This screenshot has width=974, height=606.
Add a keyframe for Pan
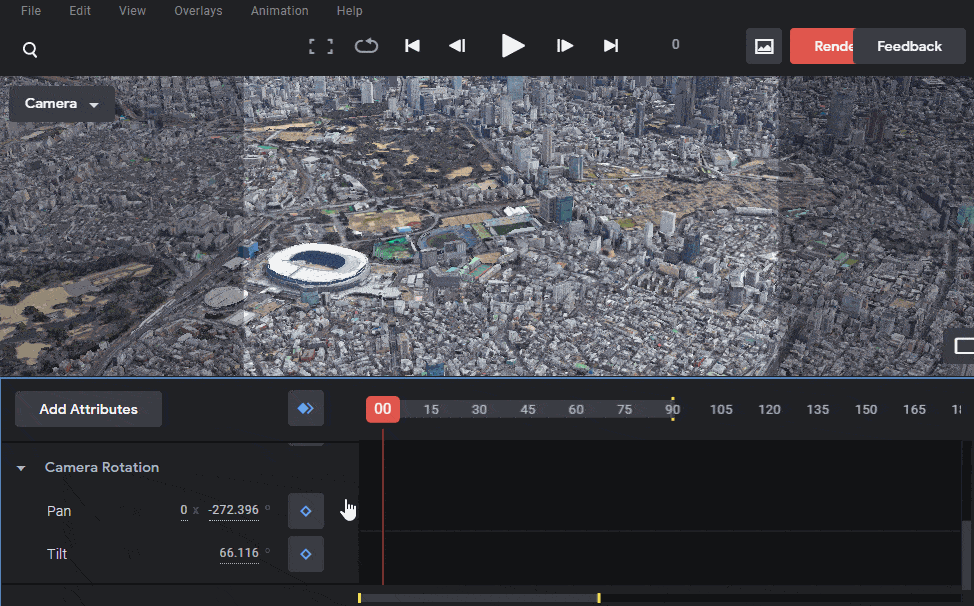click(305, 510)
